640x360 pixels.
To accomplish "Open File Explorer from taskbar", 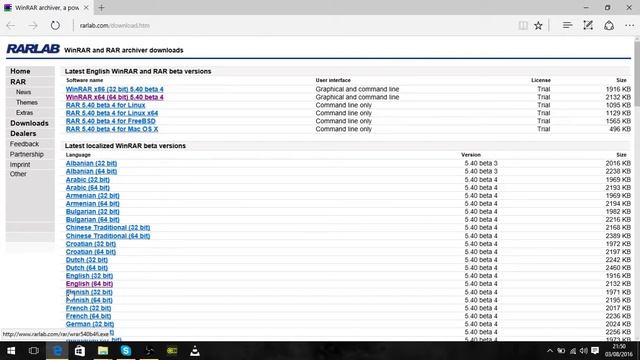I will [x=103, y=351].
